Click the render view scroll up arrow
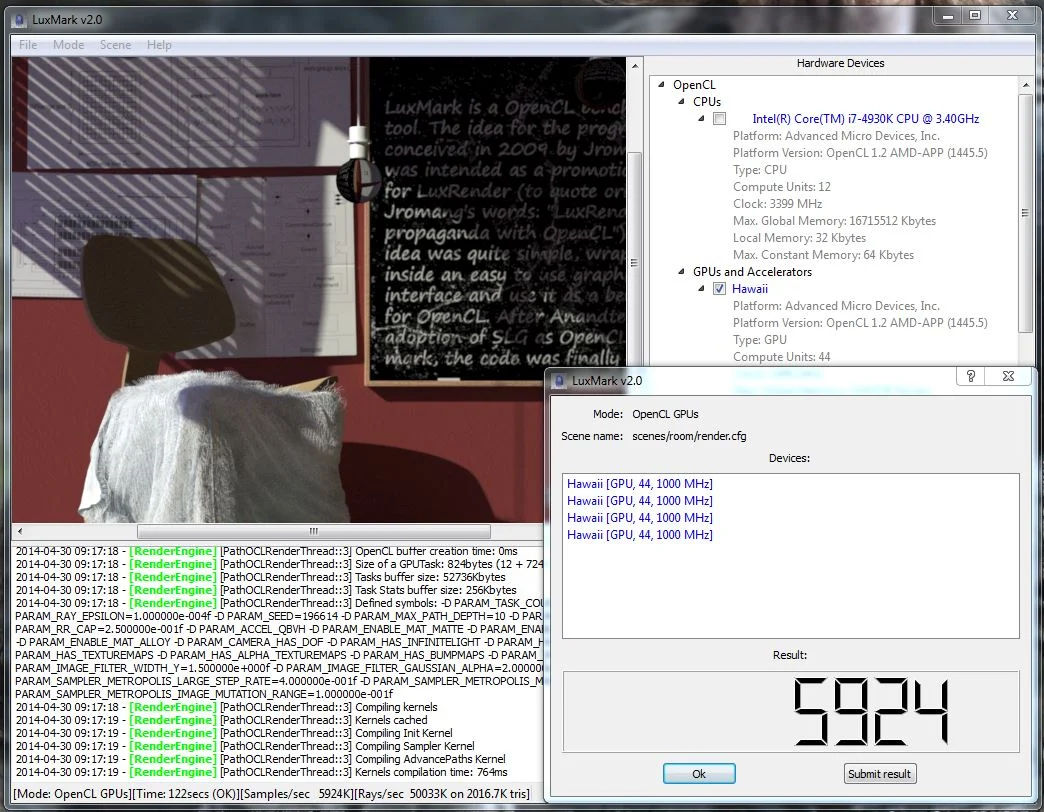The image size is (1044, 812). click(635, 66)
